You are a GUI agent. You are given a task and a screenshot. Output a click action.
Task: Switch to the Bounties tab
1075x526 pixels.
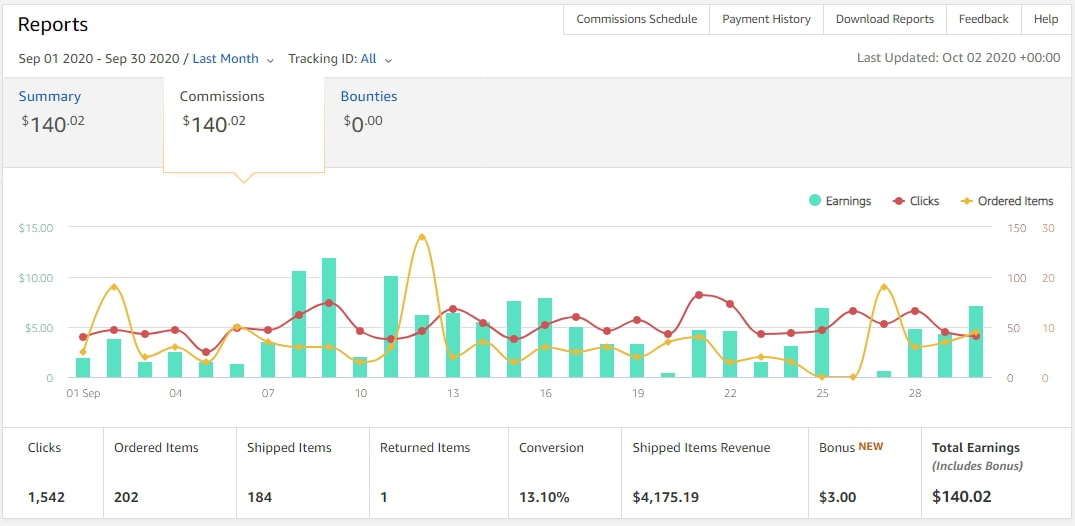click(369, 111)
